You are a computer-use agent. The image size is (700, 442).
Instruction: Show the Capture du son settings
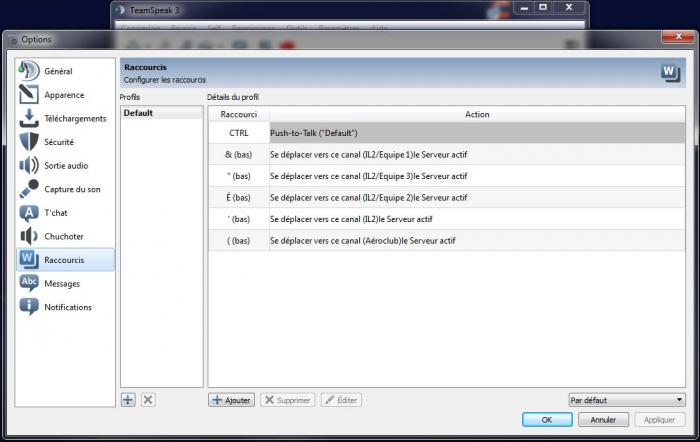coord(72,189)
